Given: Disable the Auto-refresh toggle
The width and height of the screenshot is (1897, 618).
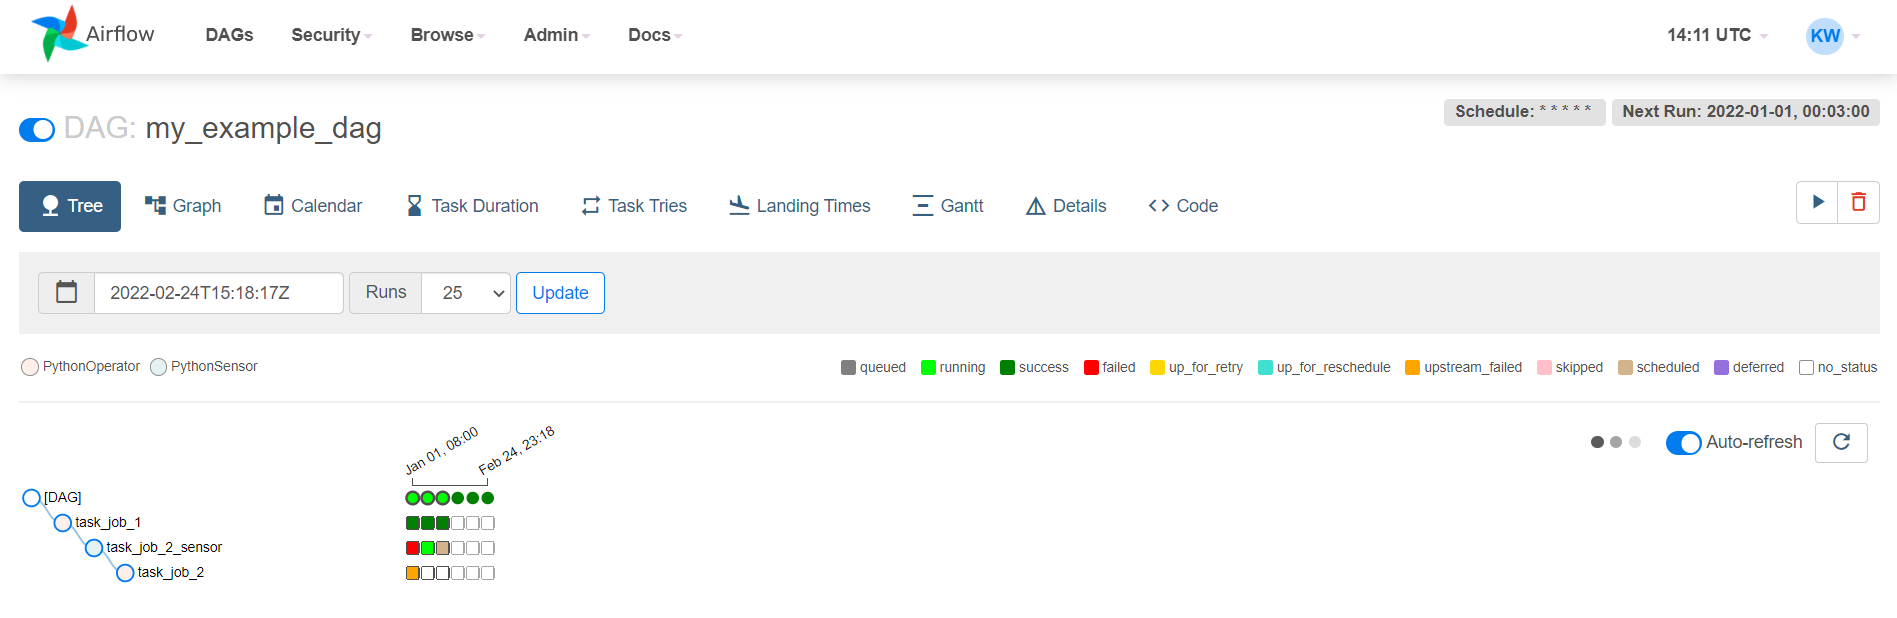Looking at the screenshot, I should pos(1683,443).
